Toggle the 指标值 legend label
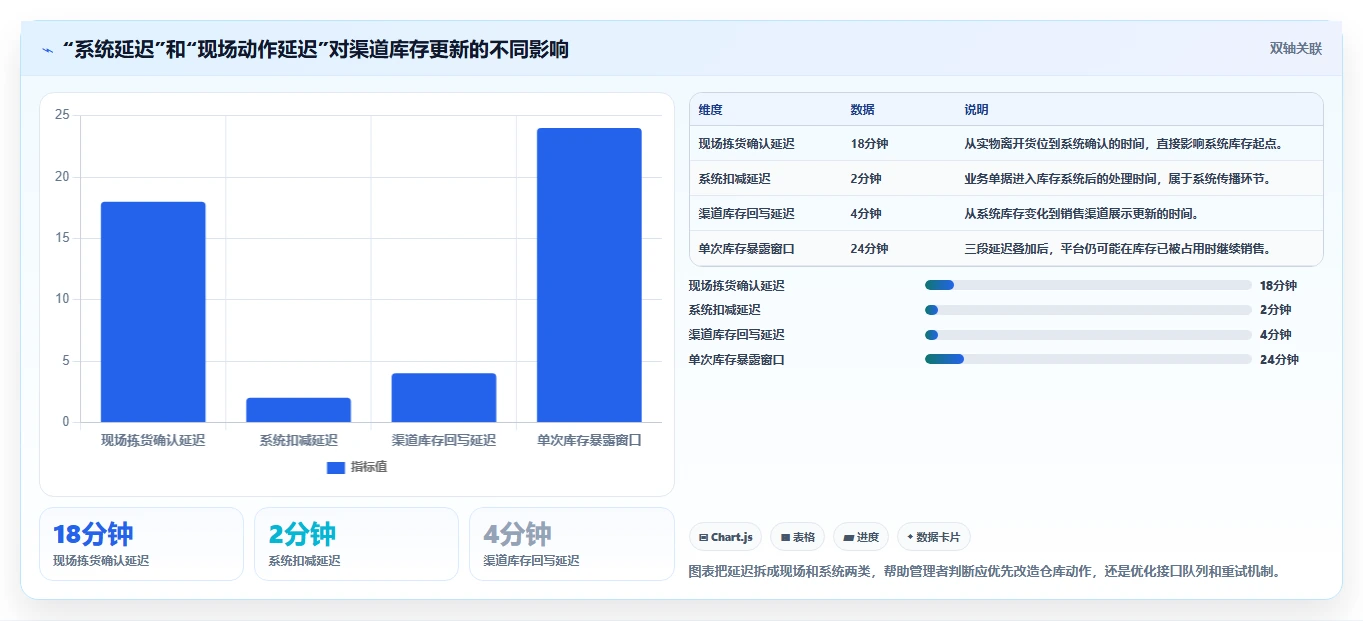The height and width of the screenshot is (621, 1363). click(x=369, y=467)
